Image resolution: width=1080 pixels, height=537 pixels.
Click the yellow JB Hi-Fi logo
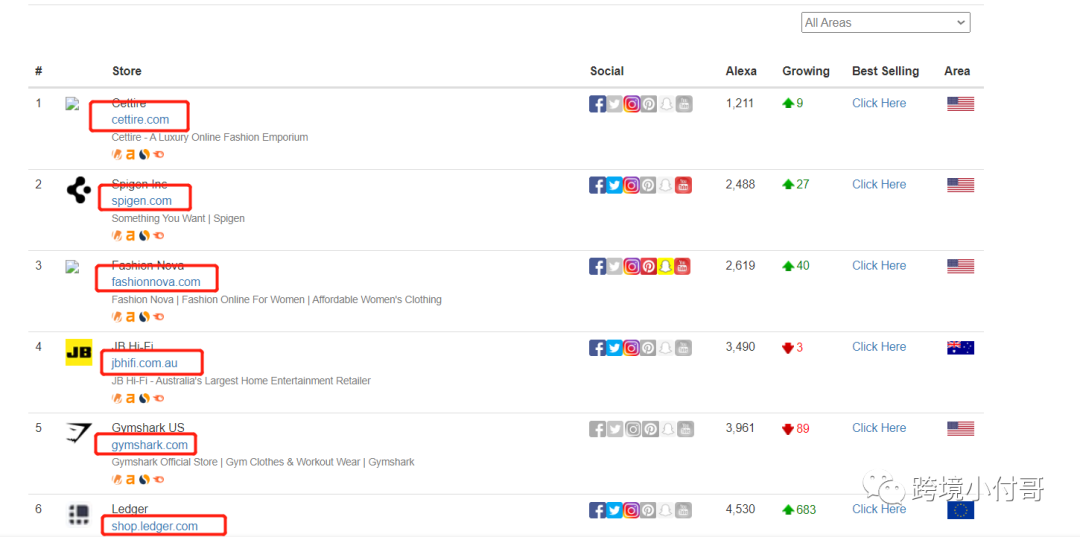(x=79, y=352)
